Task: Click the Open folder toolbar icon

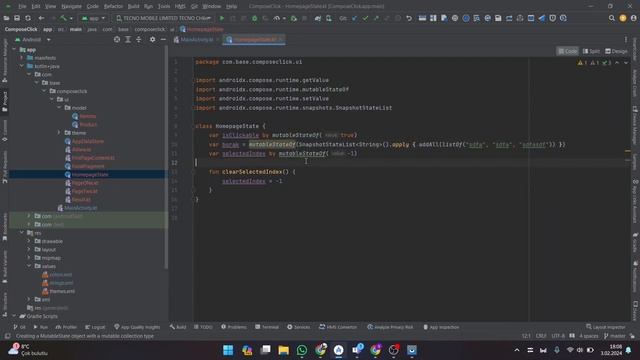Action: click(7, 18)
